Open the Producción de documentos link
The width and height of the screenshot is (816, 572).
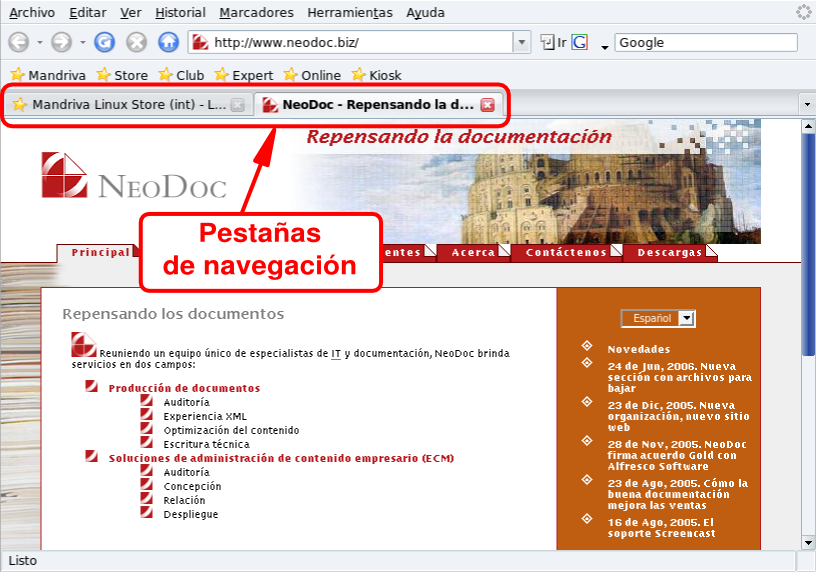point(184,388)
